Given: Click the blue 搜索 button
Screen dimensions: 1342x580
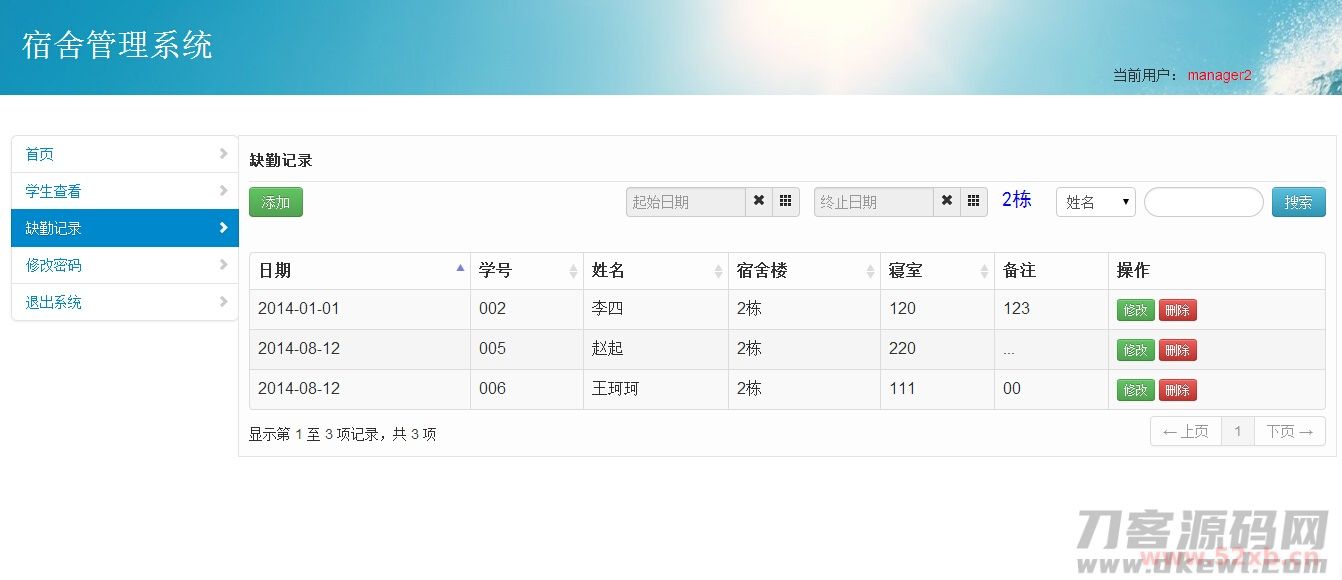Looking at the screenshot, I should (1298, 202).
